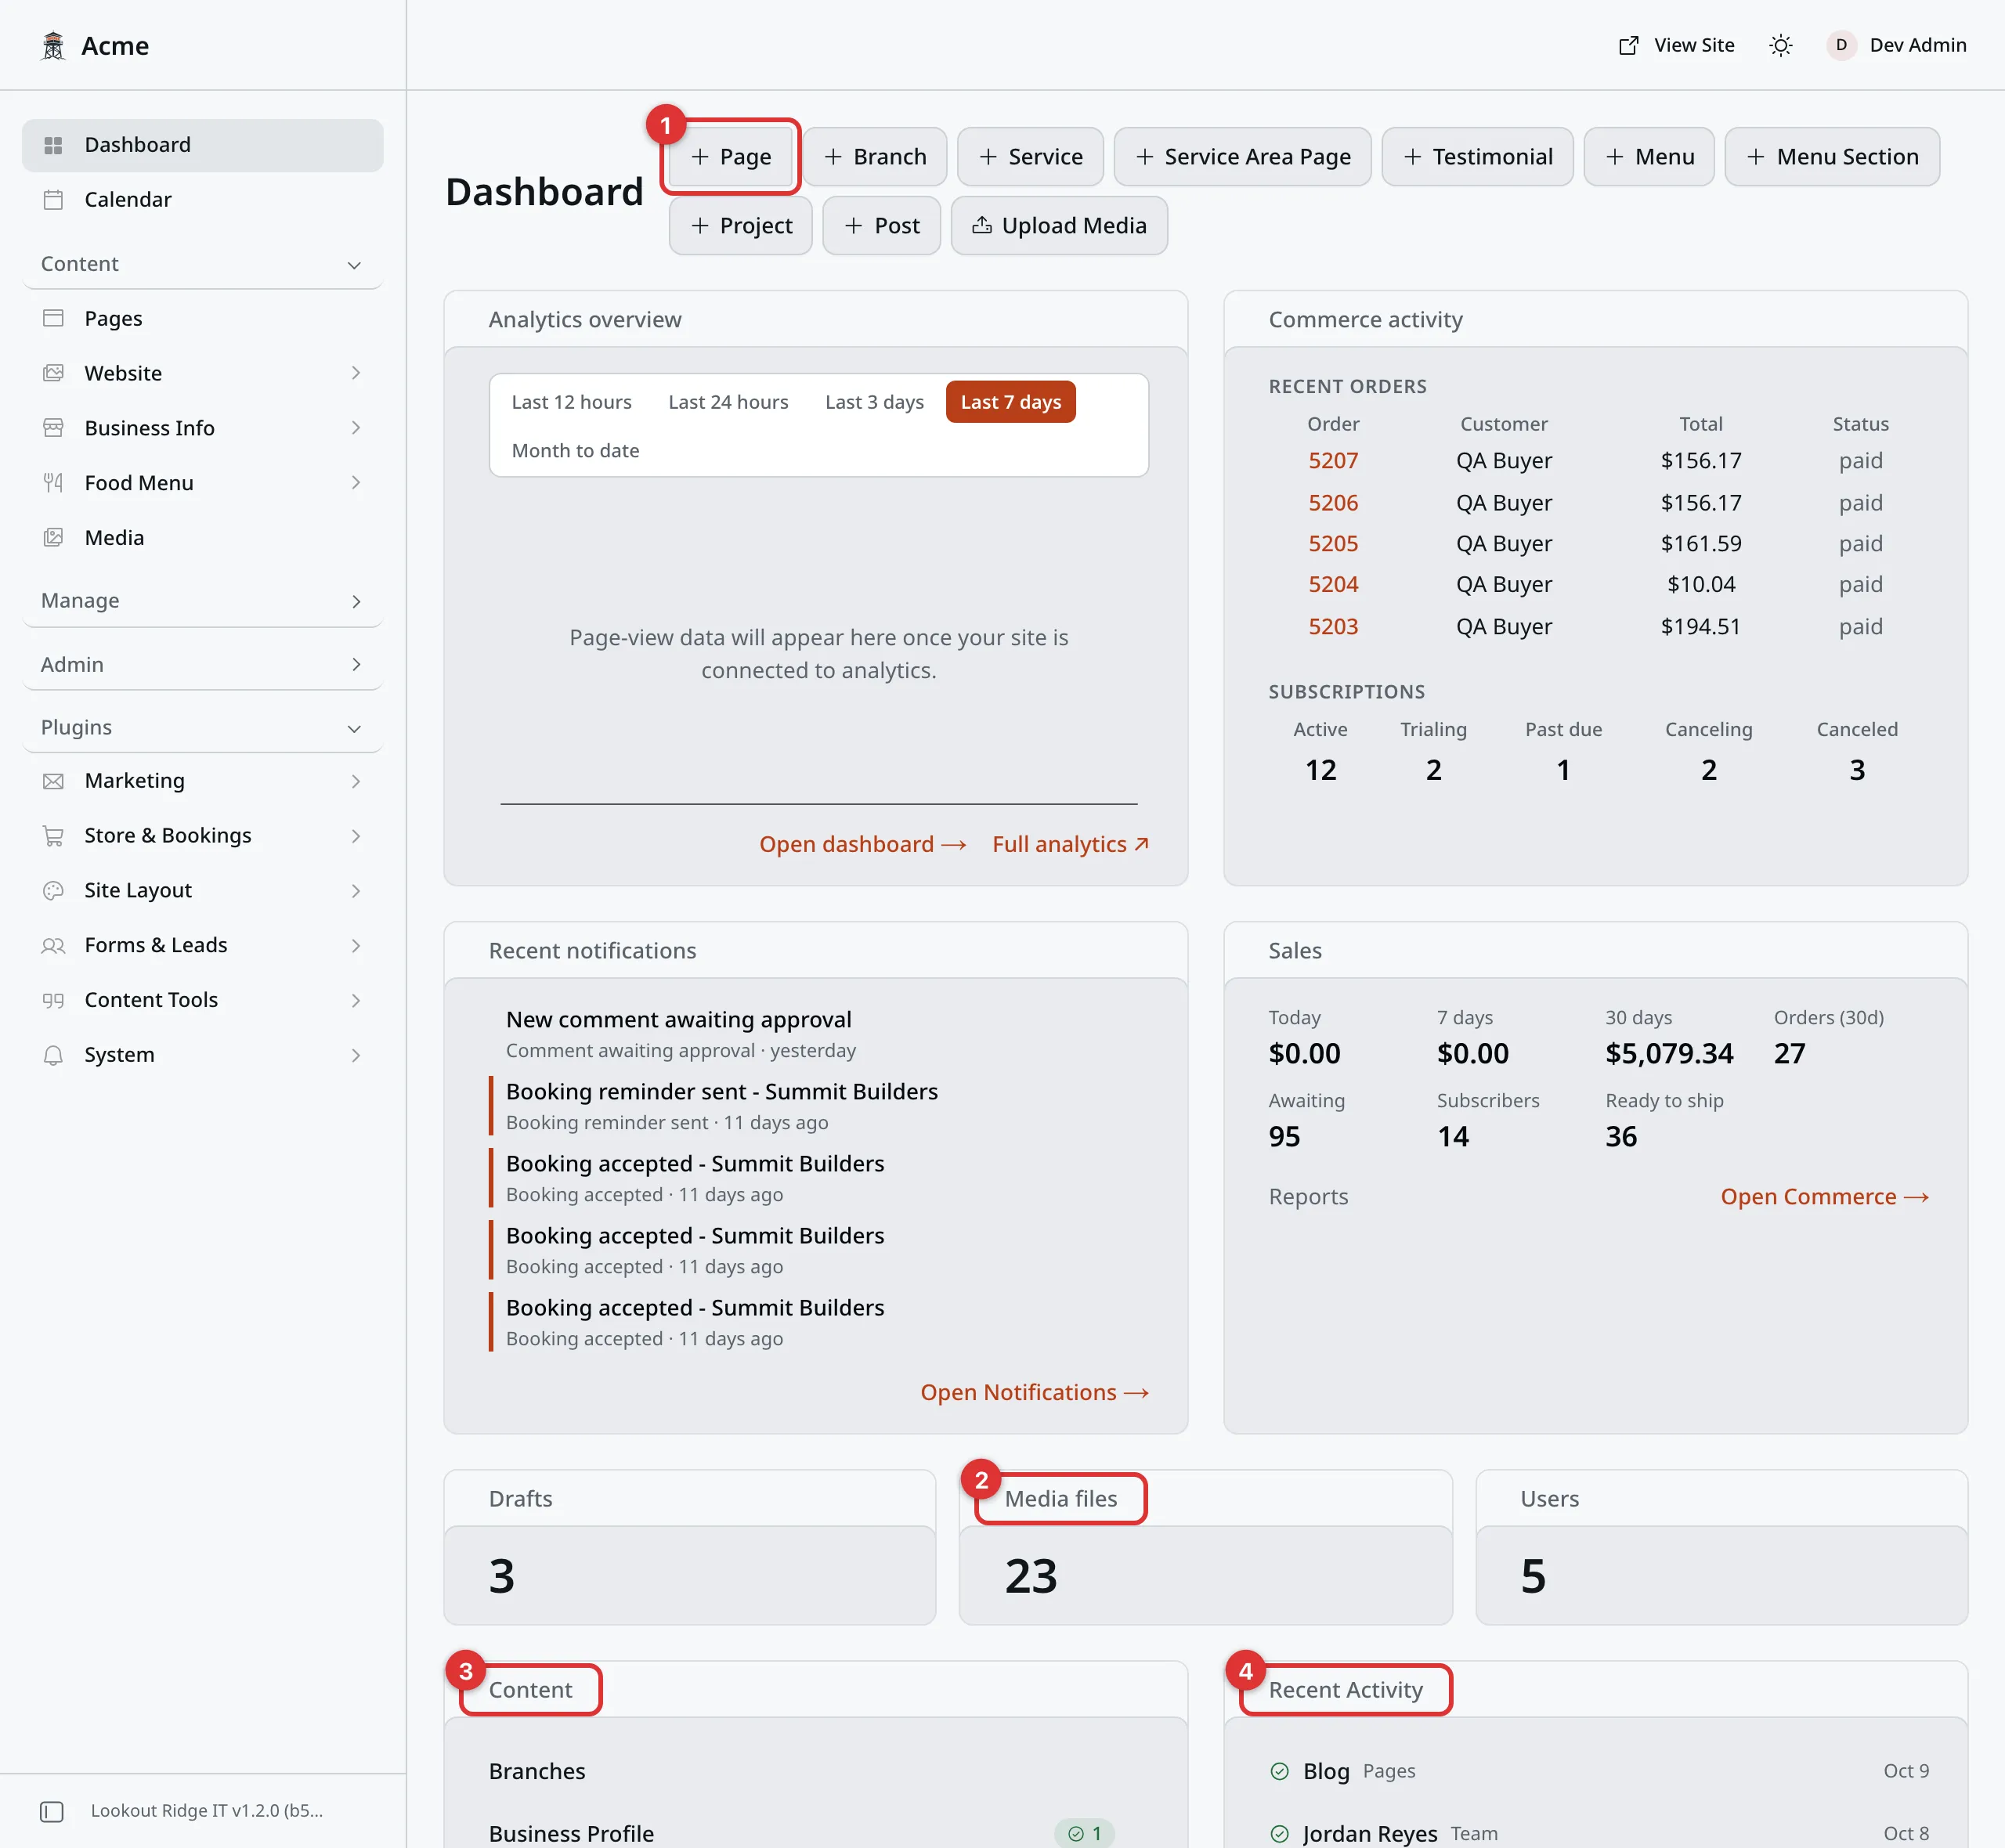Collapse the Content section in sidebar
2005x1848 pixels.
click(201, 264)
